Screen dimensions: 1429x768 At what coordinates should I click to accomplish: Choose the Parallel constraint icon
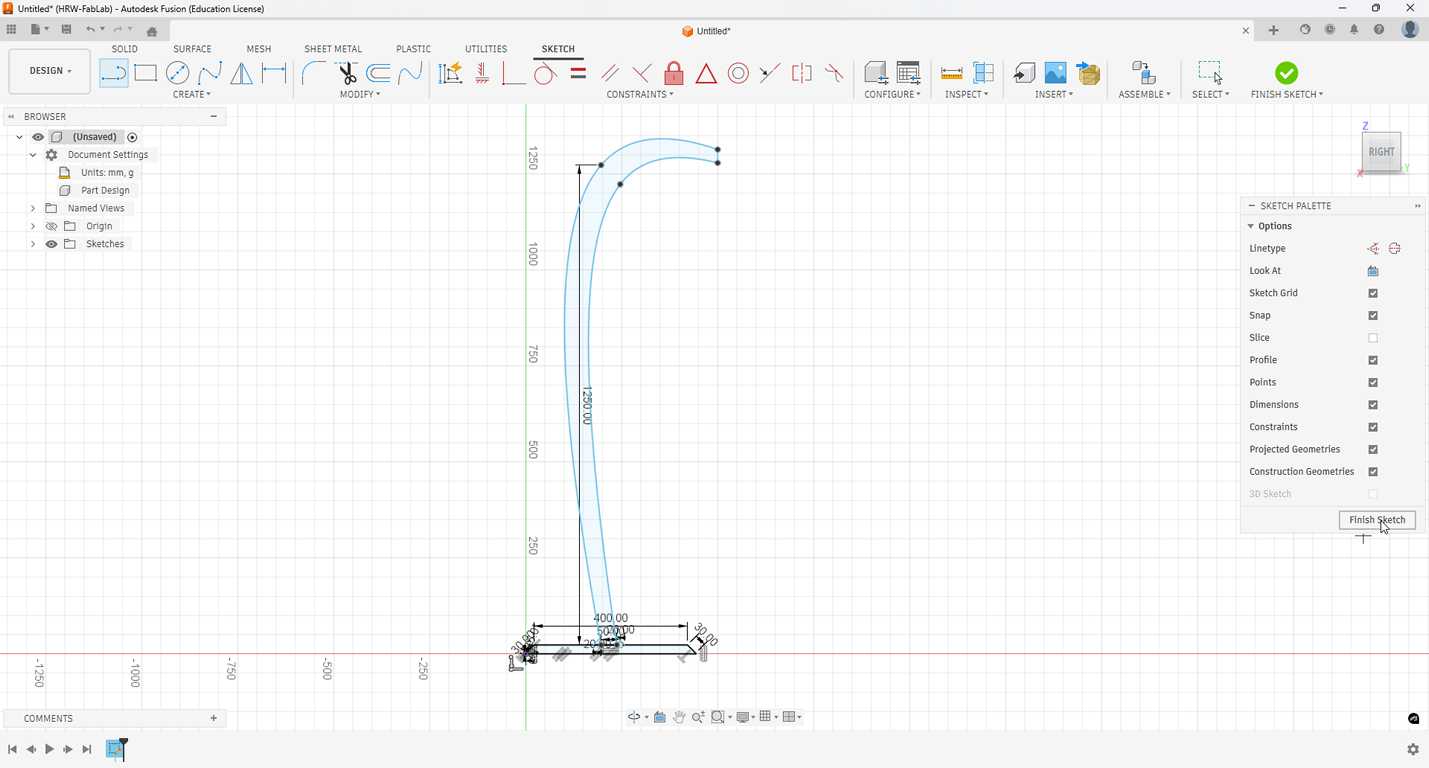[x=610, y=73]
